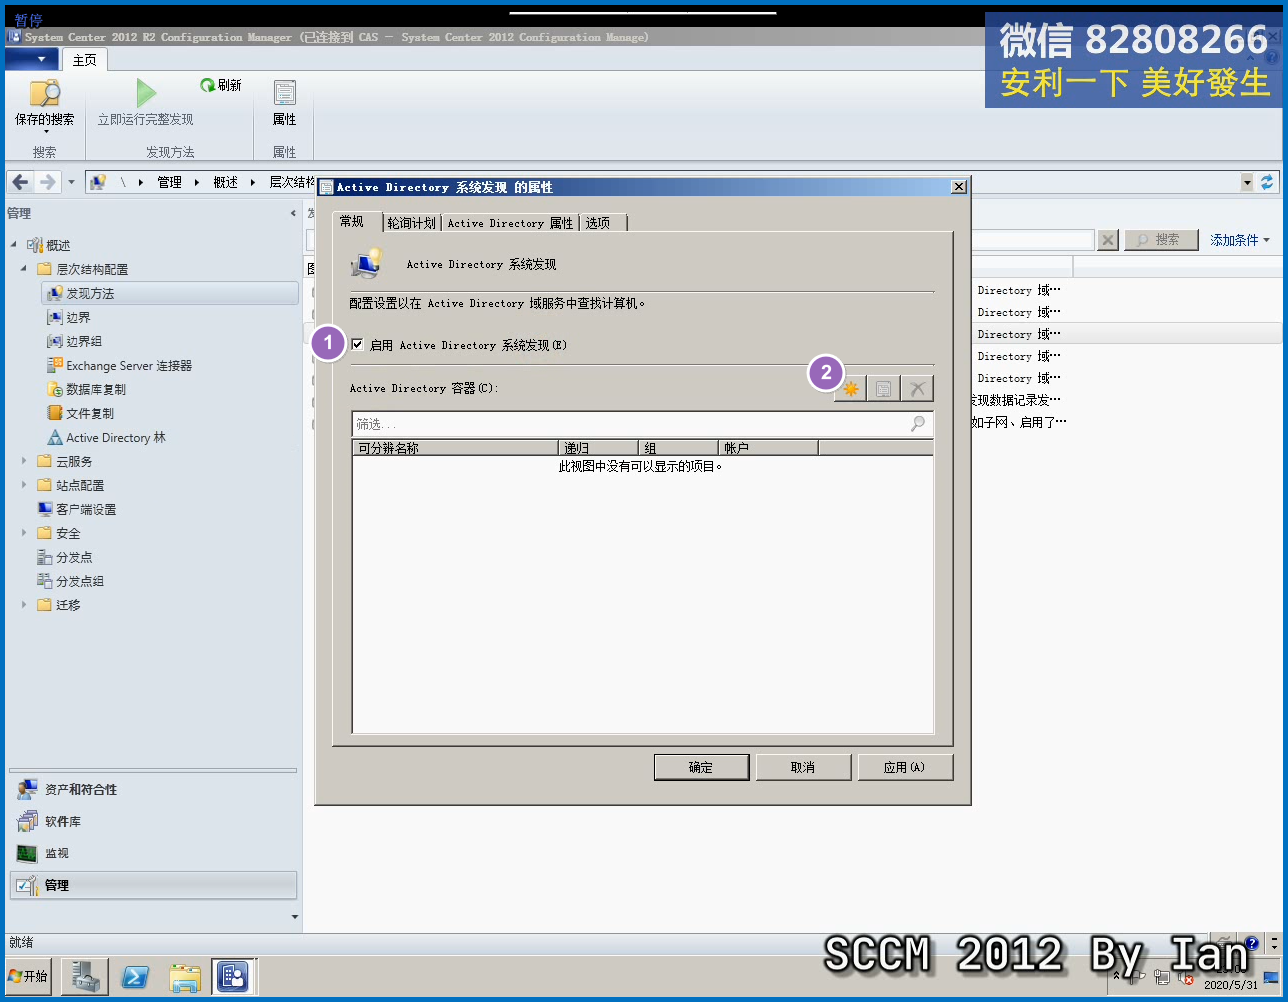
Task: Click the navigation Back arrow
Action: click(x=20, y=182)
